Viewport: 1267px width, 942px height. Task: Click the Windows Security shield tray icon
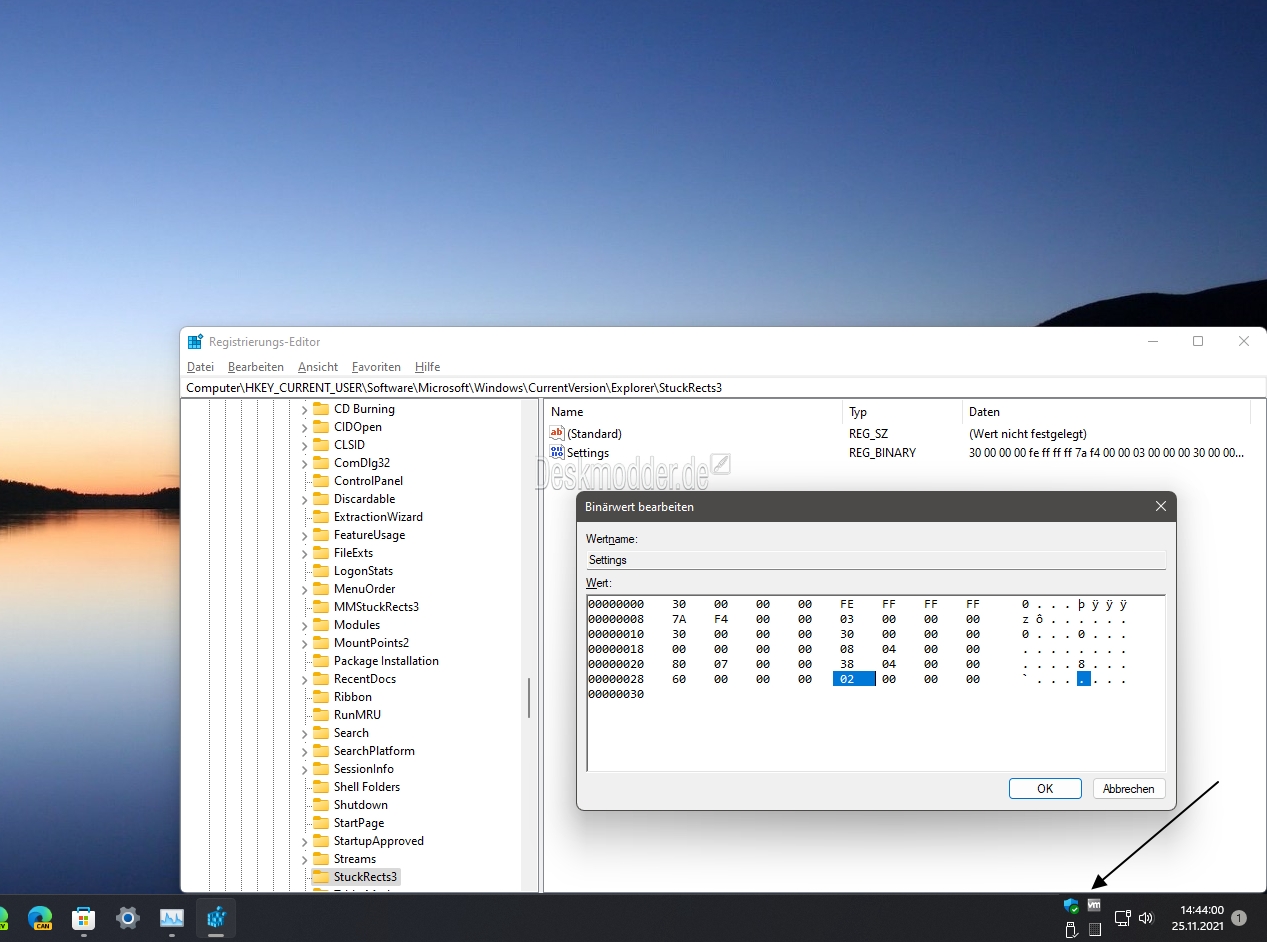click(1071, 906)
